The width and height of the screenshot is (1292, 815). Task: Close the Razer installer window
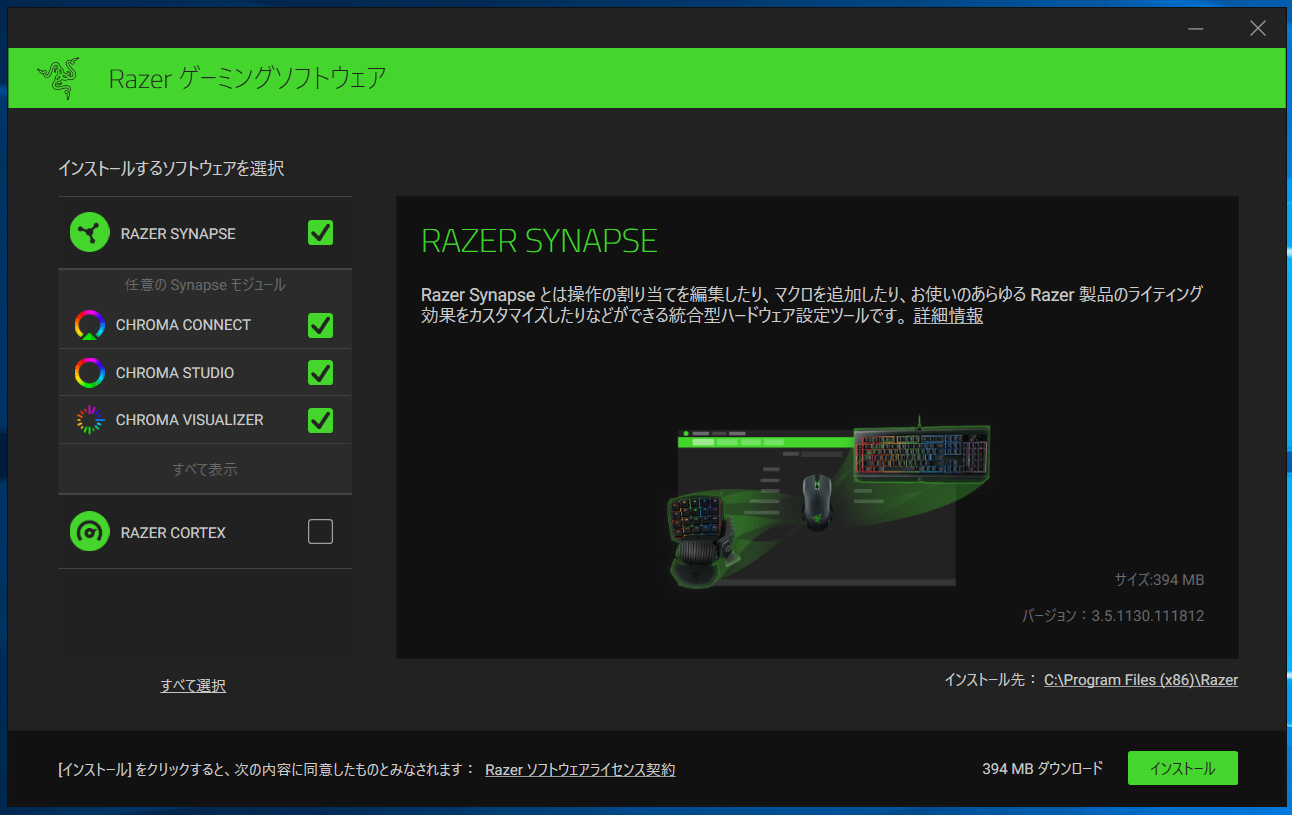tap(1258, 28)
